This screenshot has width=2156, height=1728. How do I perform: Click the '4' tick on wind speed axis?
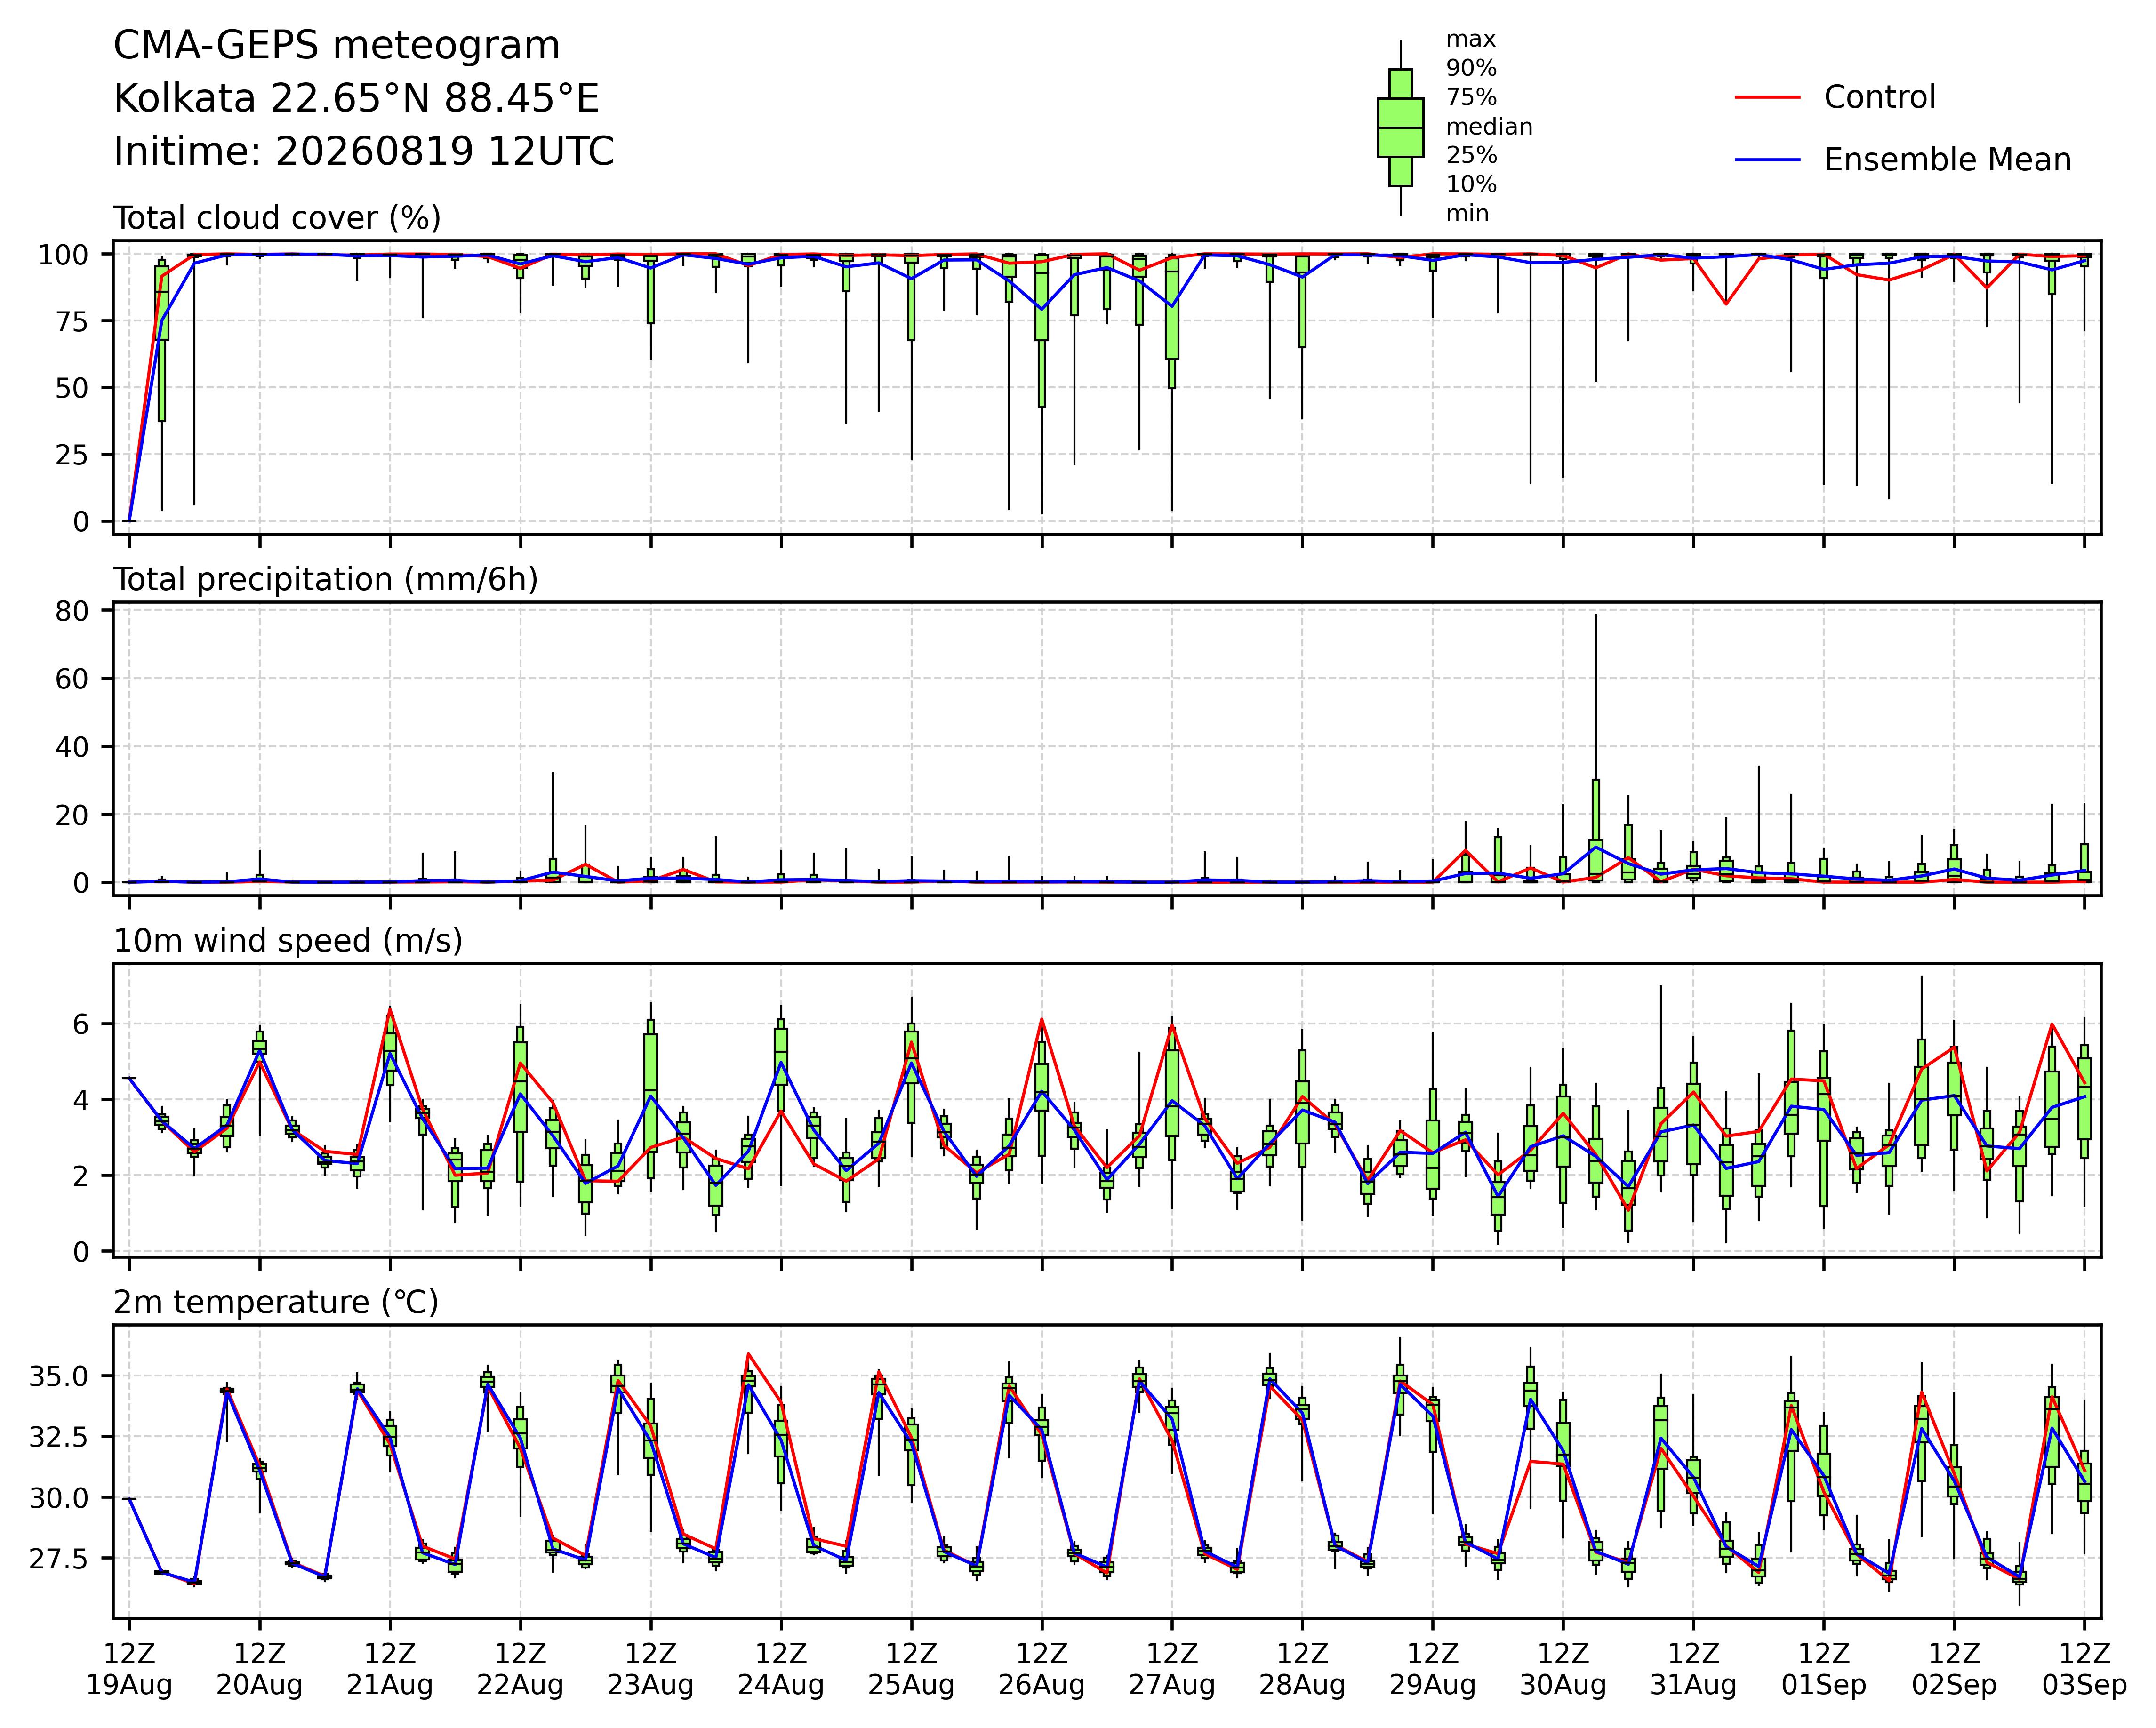pyautogui.click(x=81, y=1100)
